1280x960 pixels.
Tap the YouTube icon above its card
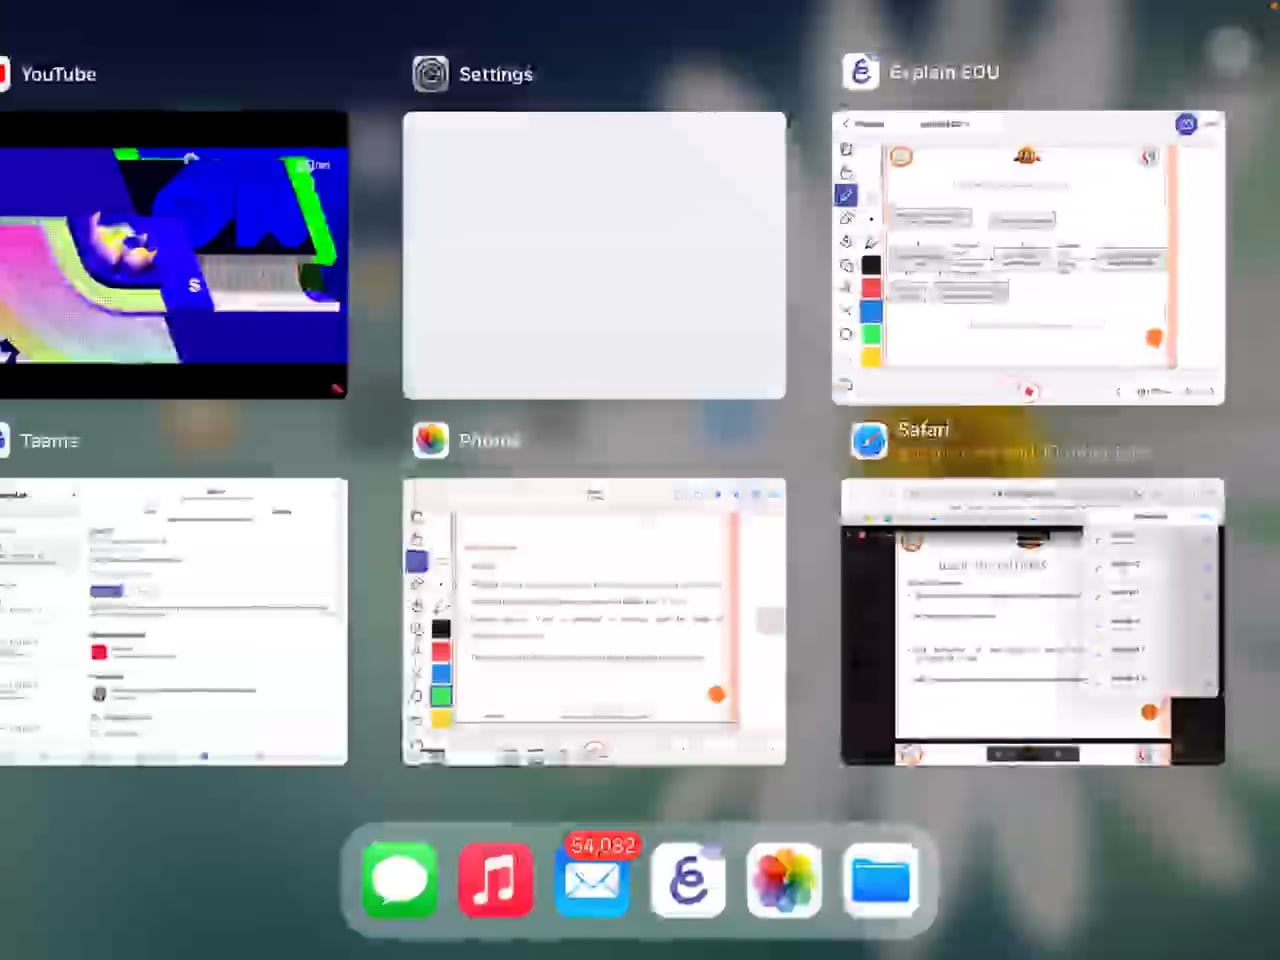click(4, 74)
